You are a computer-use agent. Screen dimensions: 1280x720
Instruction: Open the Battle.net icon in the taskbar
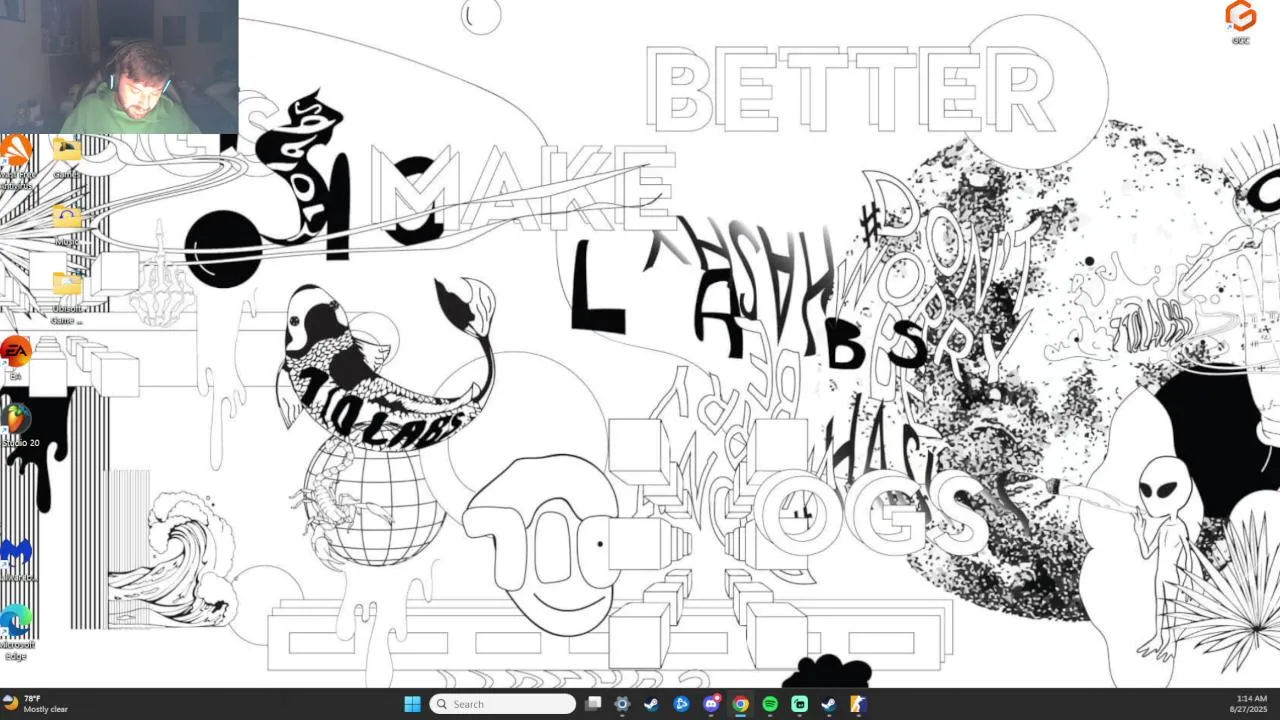pos(682,704)
